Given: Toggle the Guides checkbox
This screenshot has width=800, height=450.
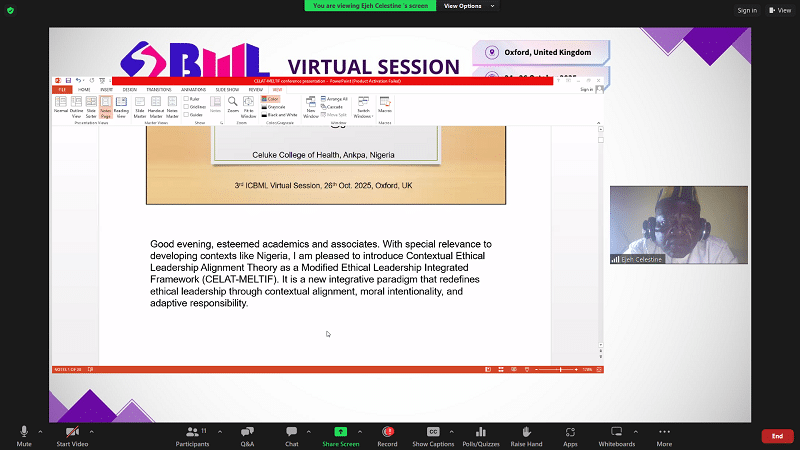Looking at the screenshot, I should (186, 114).
